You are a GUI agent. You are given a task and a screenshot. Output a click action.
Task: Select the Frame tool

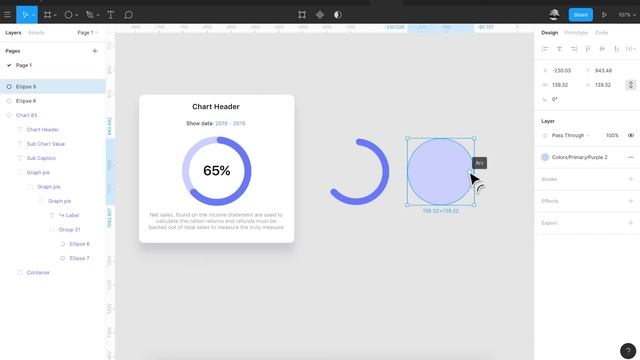[x=47, y=15]
